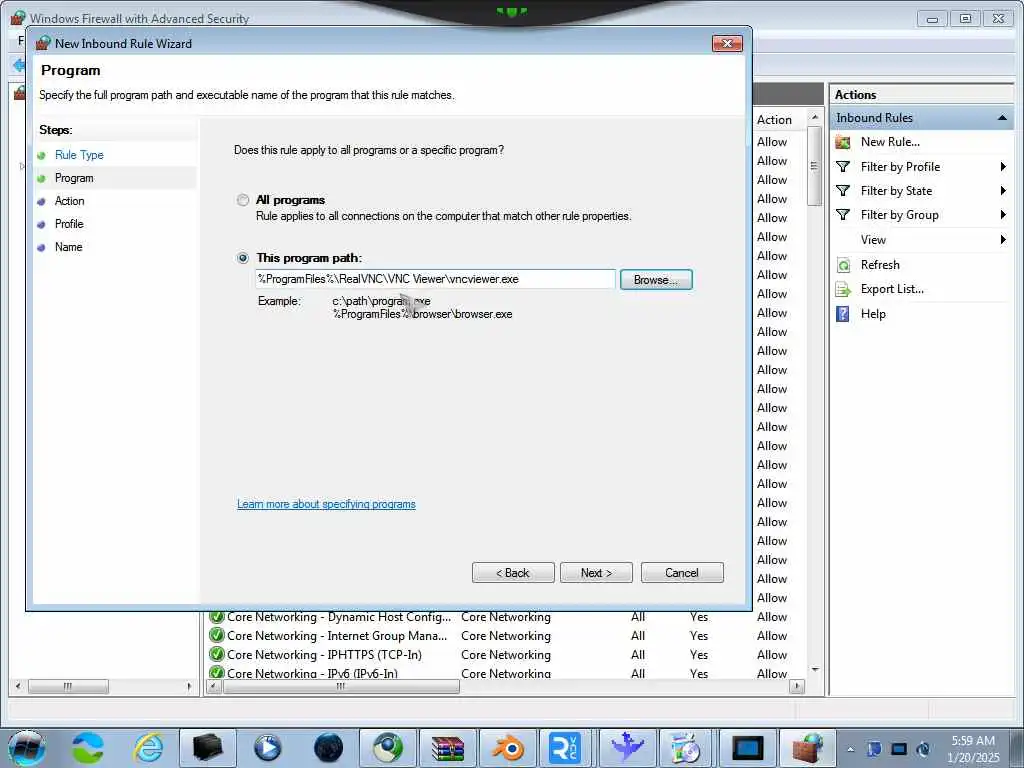Click the green orb browser taskbar icon
Screen dimensions: 1024x768
[388, 748]
